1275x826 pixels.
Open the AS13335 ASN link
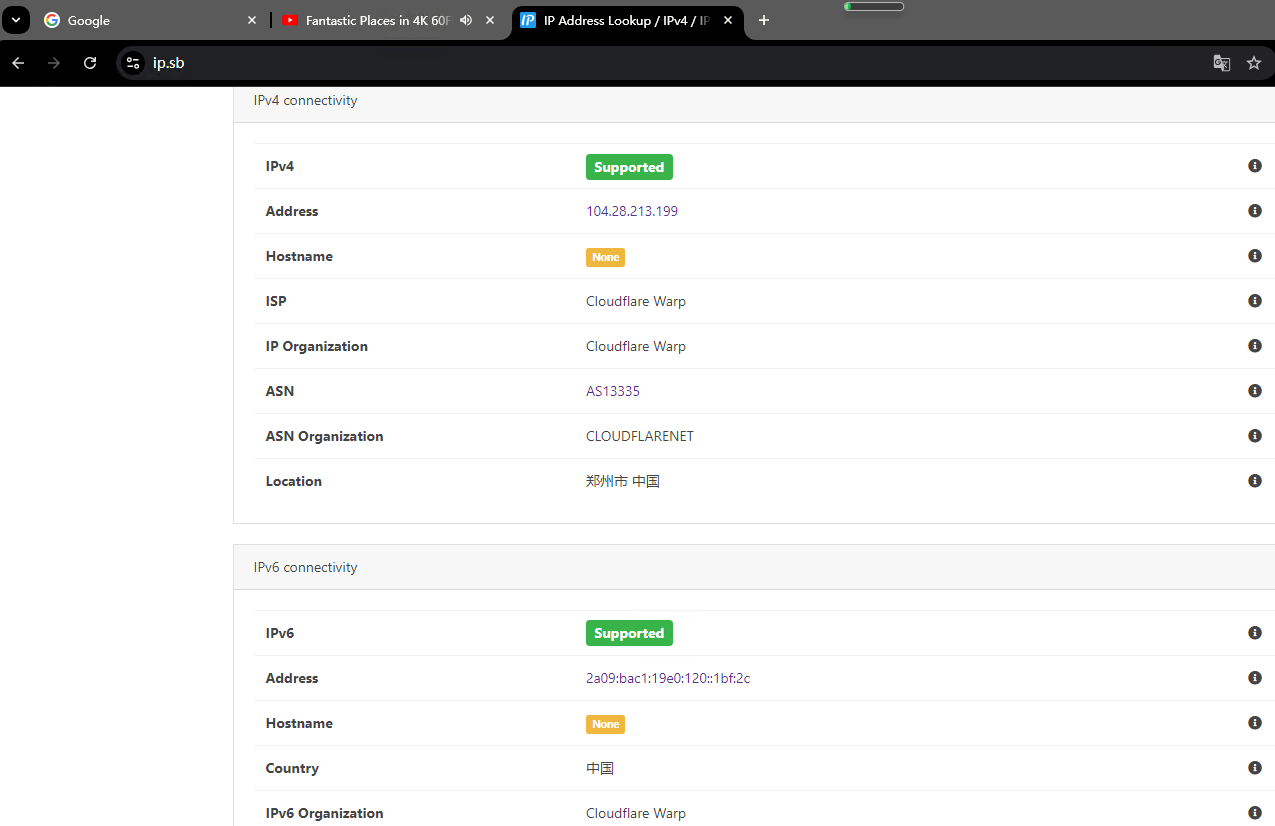click(x=613, y=391)
